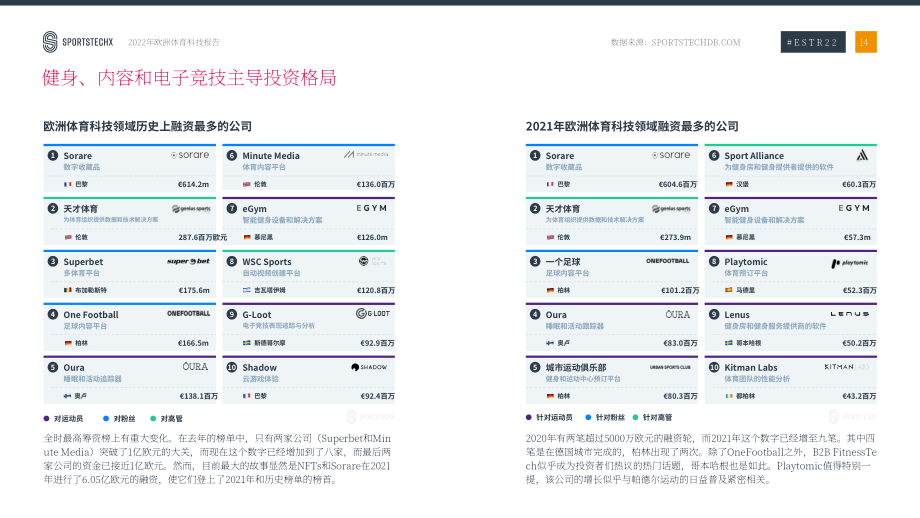Click the amount €136.0百万
Image resolution: width=920 pixels, height=518 pixels.
tap(376, 184)
